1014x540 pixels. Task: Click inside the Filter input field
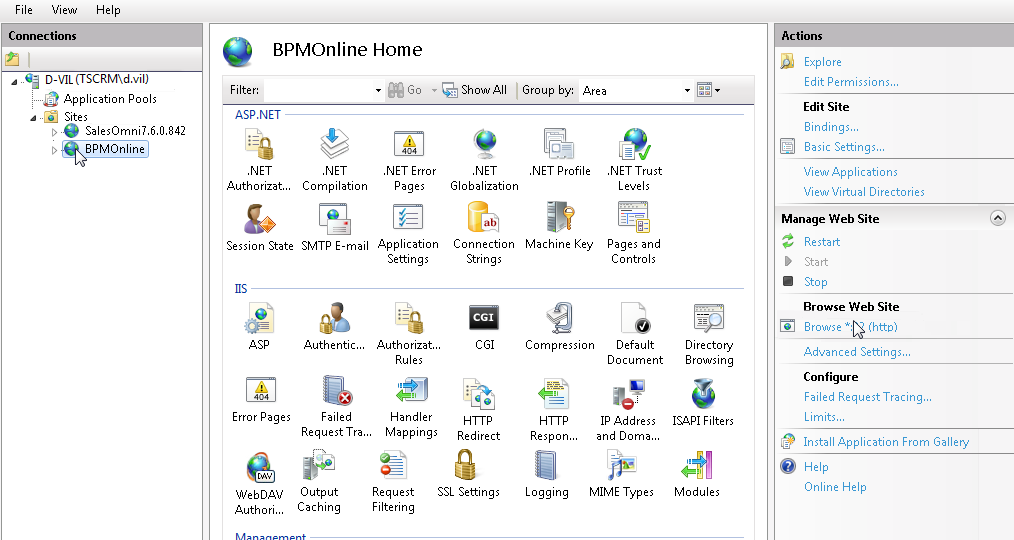[x=318, y=91]
